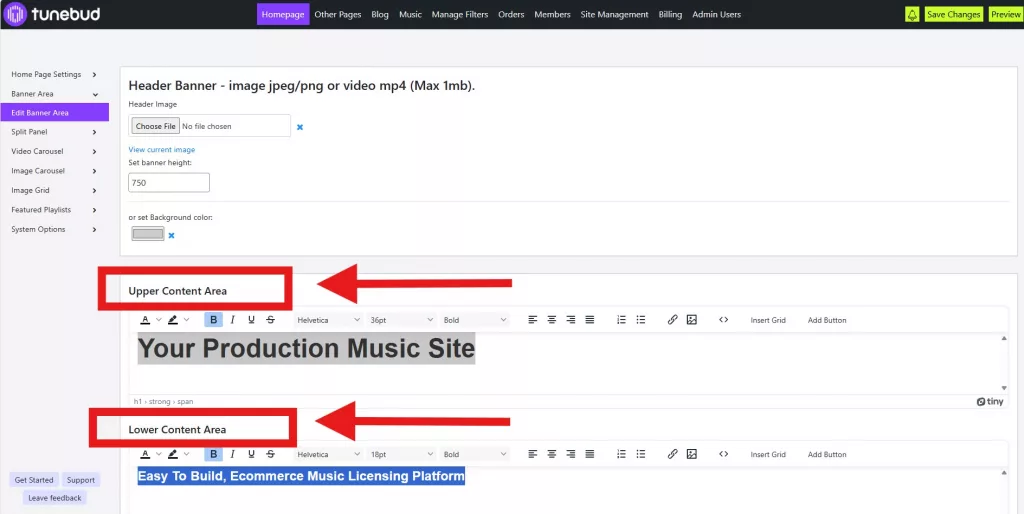Apply bullet list in Lower Content editor

click(641, 454)
